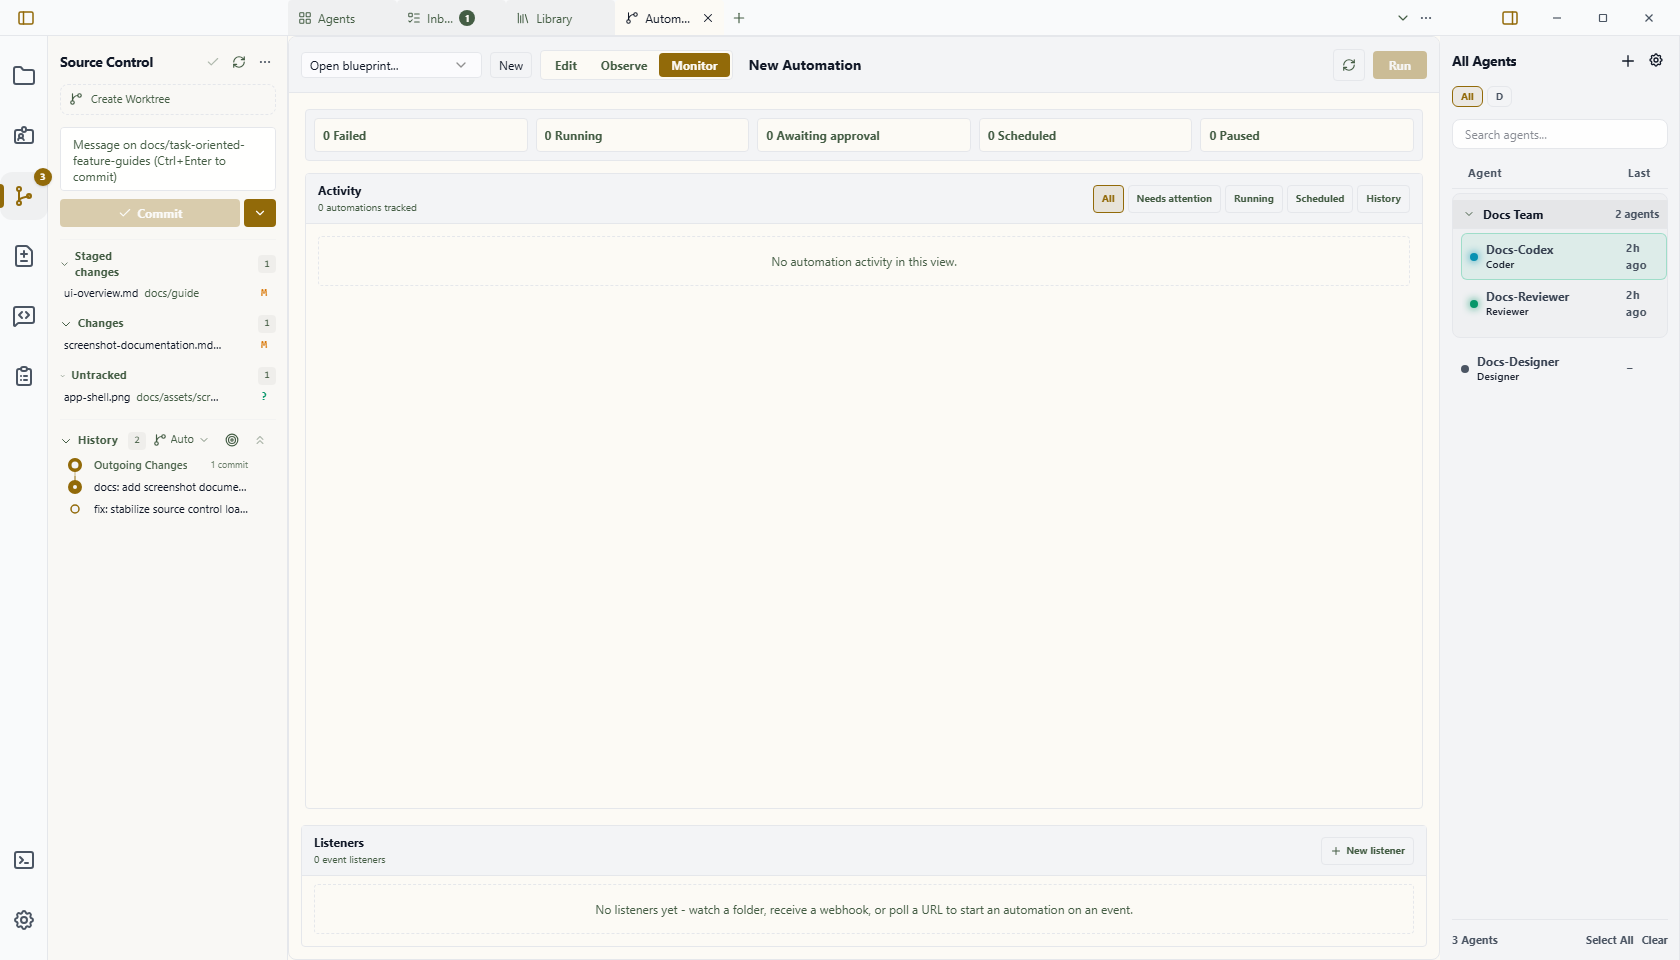Open Source Control branch icon in sidebar

[24, 196]
